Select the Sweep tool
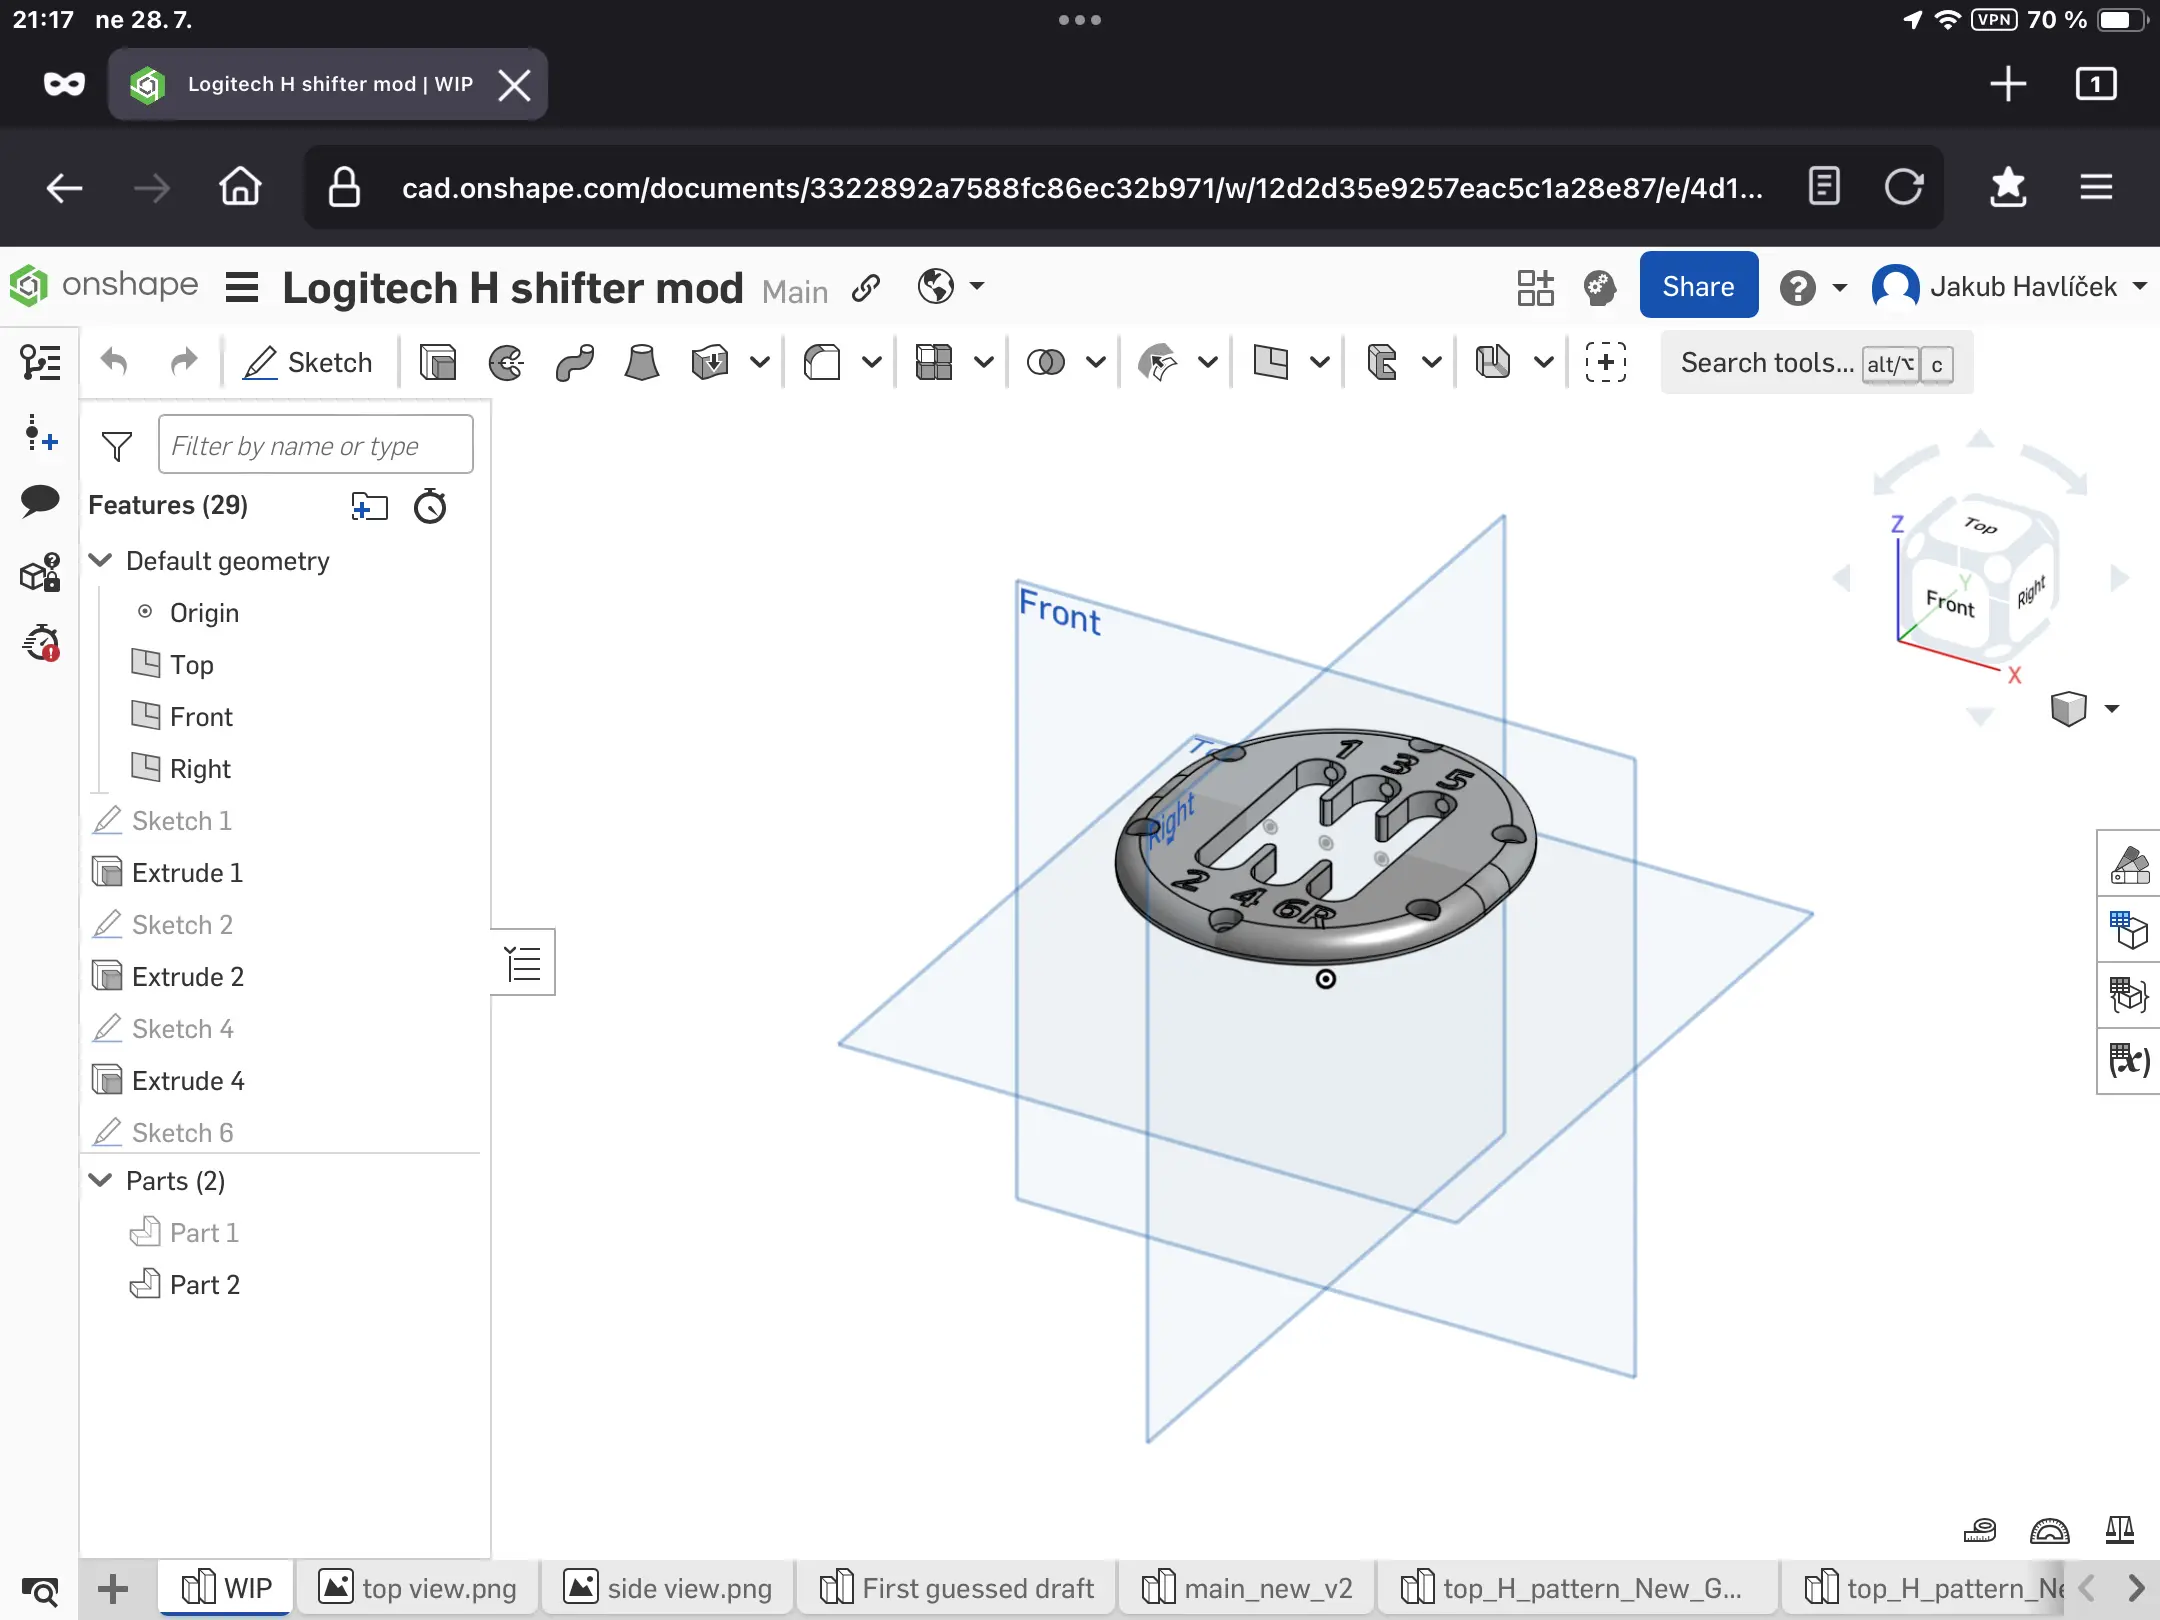Viewport: 2160px width, 1620px height. click(x=575, y=362)
